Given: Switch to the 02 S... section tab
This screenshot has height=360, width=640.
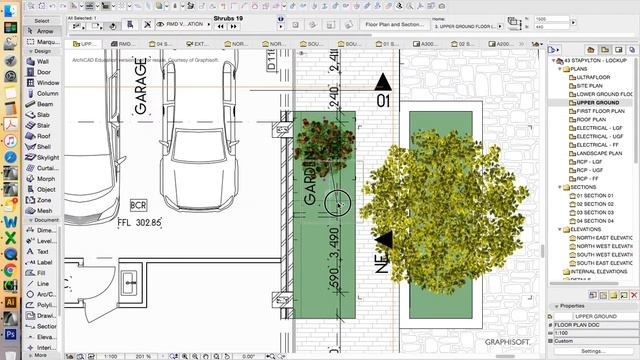Looking at the screenshot, I should coord(462,44).
